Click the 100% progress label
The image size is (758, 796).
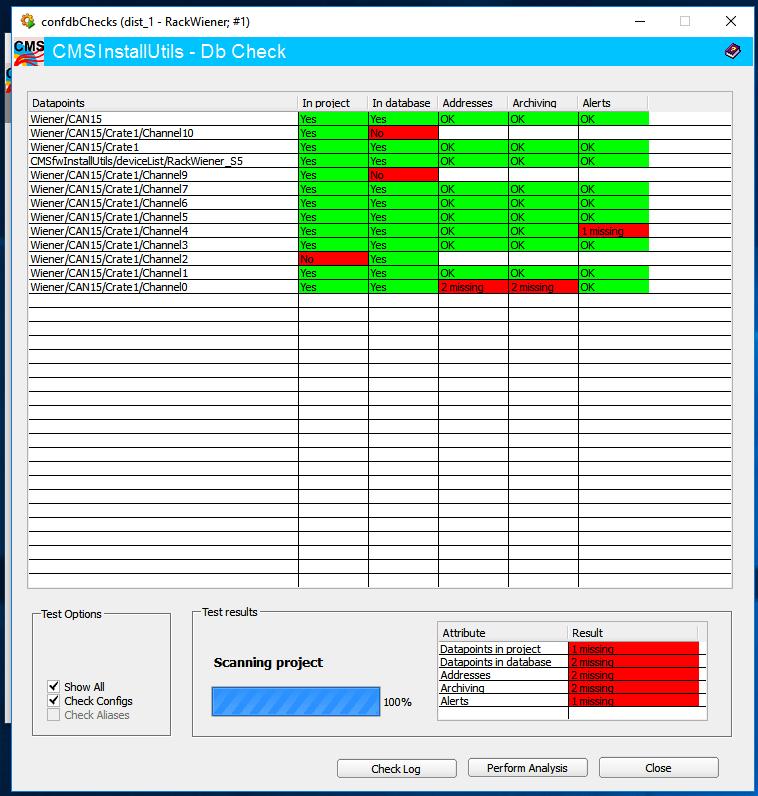click(x=398, y=702)
